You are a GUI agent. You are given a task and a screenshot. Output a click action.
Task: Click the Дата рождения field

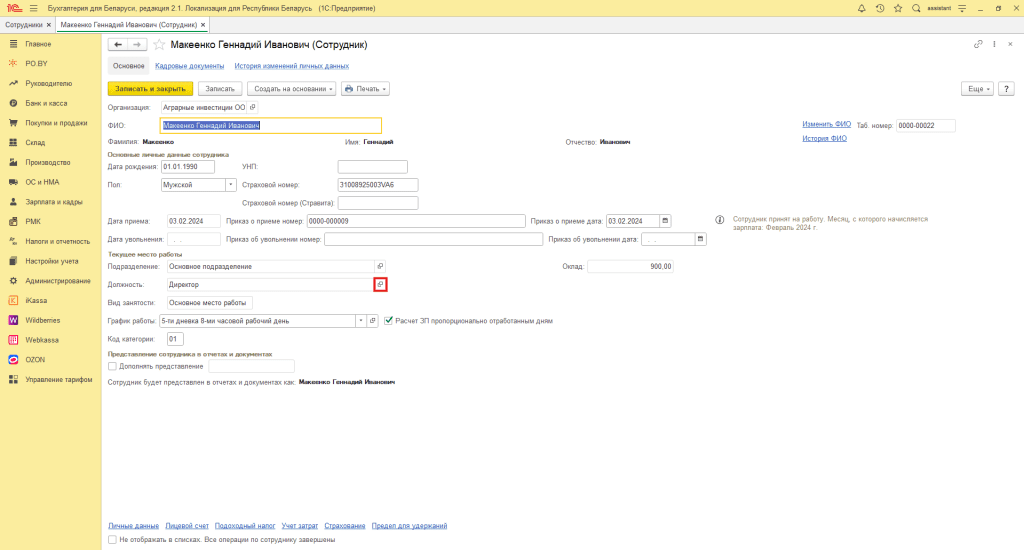coord(188,167)
